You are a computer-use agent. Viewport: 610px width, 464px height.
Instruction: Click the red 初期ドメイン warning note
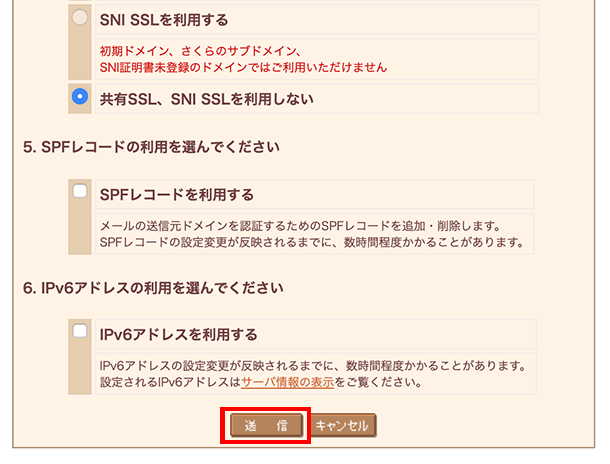(x=243, y=59)
